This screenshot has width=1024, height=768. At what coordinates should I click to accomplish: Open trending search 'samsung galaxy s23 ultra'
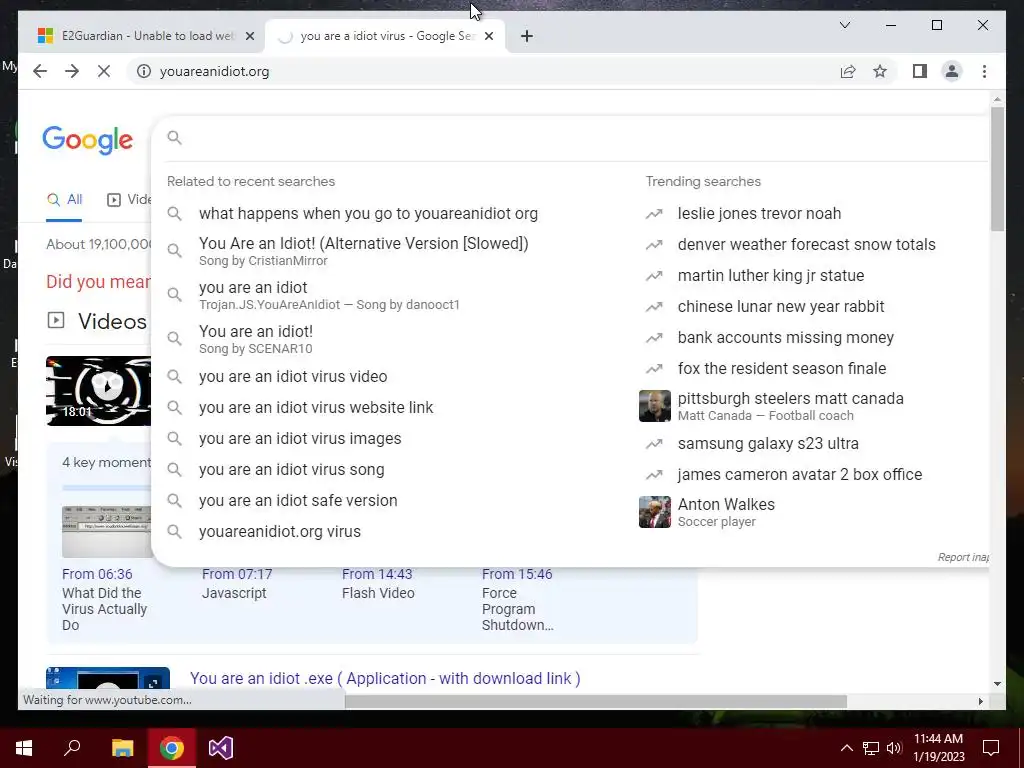tap(768, 443)
